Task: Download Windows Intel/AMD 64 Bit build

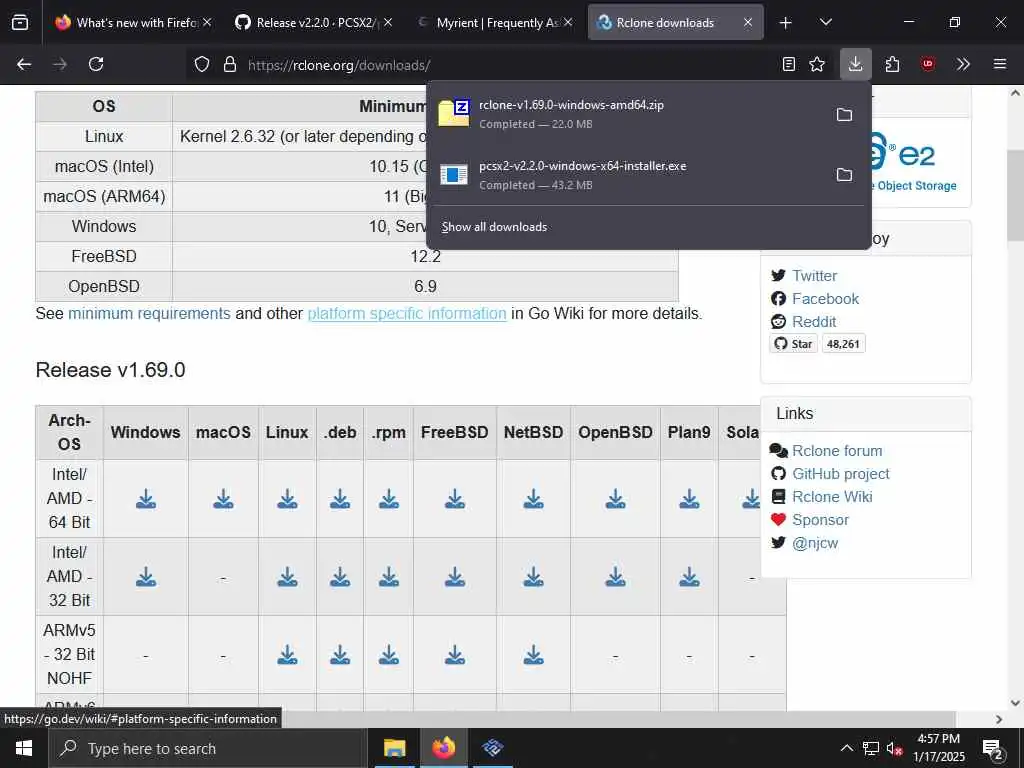Action: pos(146,499)
